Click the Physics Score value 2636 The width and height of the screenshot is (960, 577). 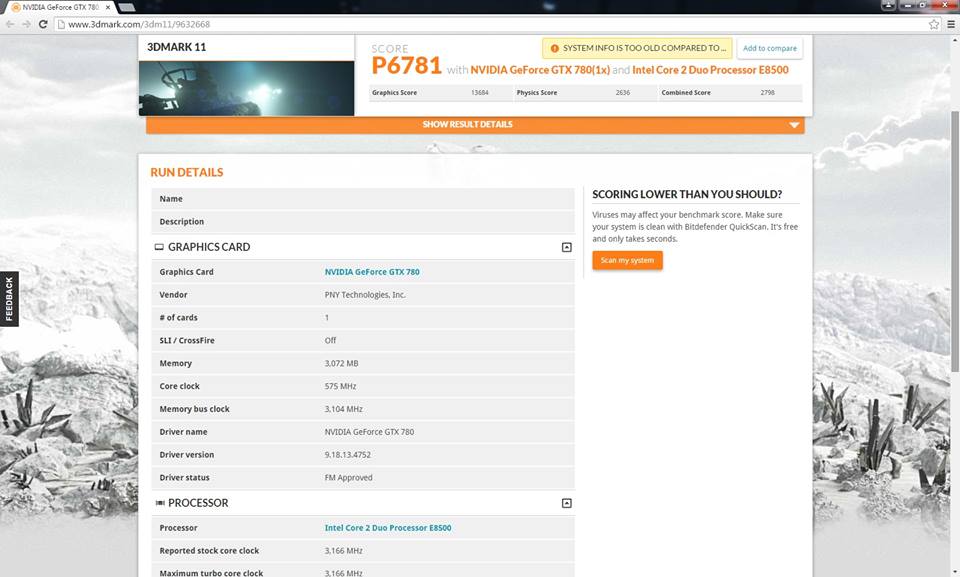(x=623, y=93)
